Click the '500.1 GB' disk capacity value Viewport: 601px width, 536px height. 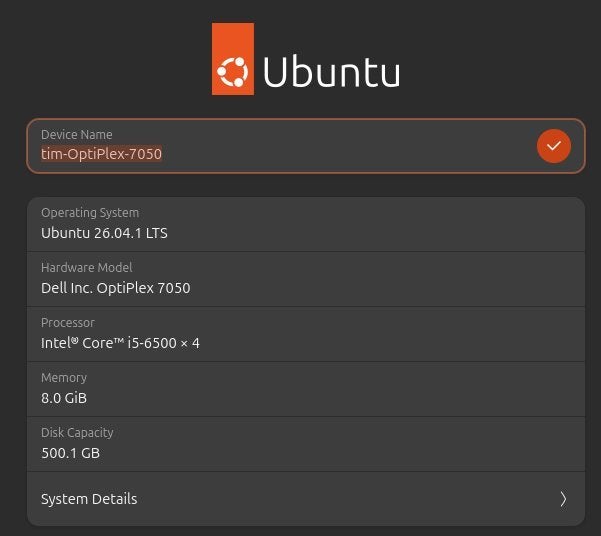point(71,453)
